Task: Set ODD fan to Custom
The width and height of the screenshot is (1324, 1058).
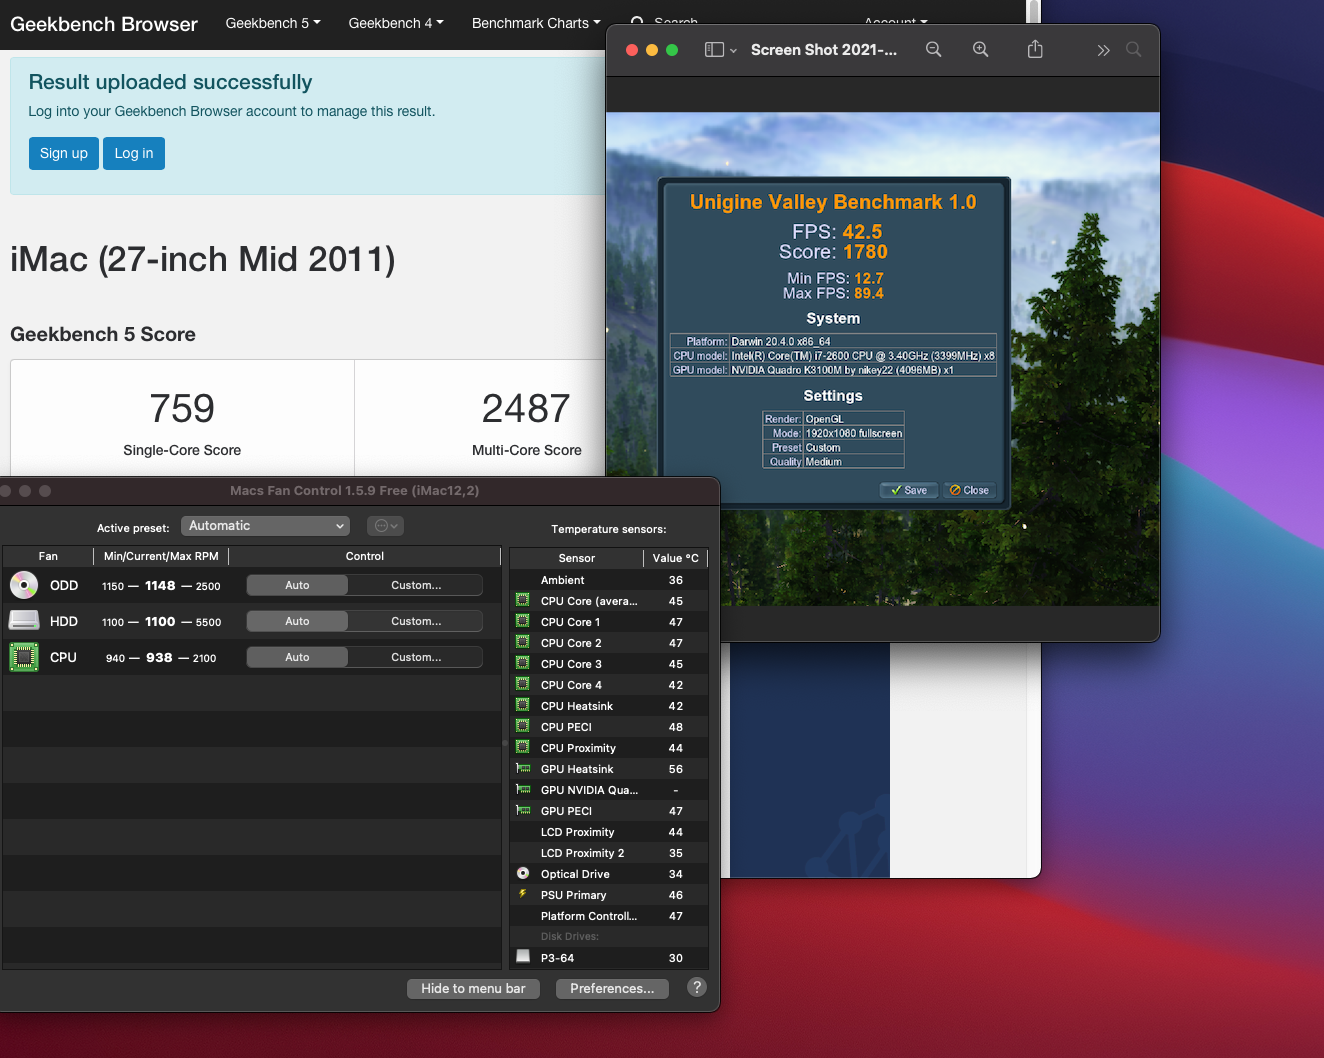Action: pyautogui.click(x=415, y=585)
